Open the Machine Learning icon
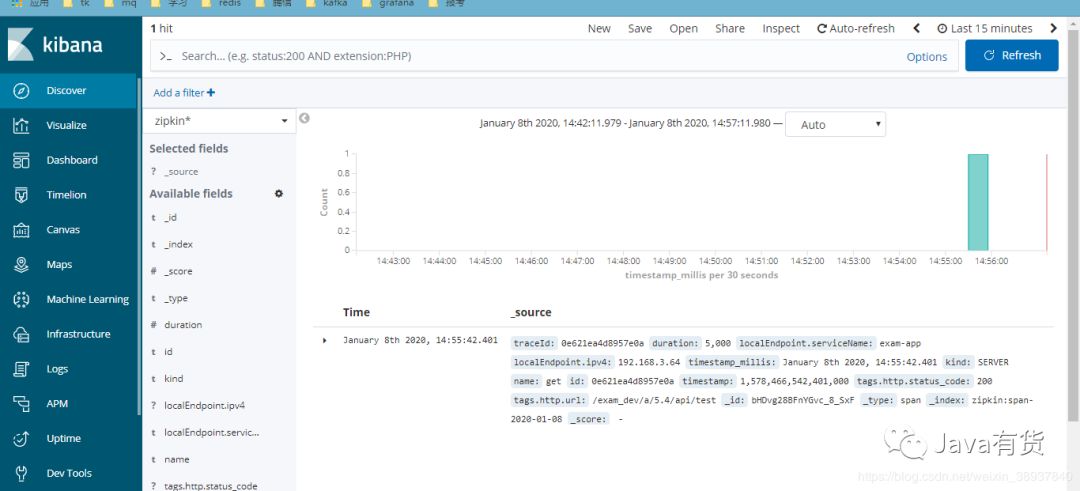This screenshot has width=1080, height=491. tap(21, 300)
